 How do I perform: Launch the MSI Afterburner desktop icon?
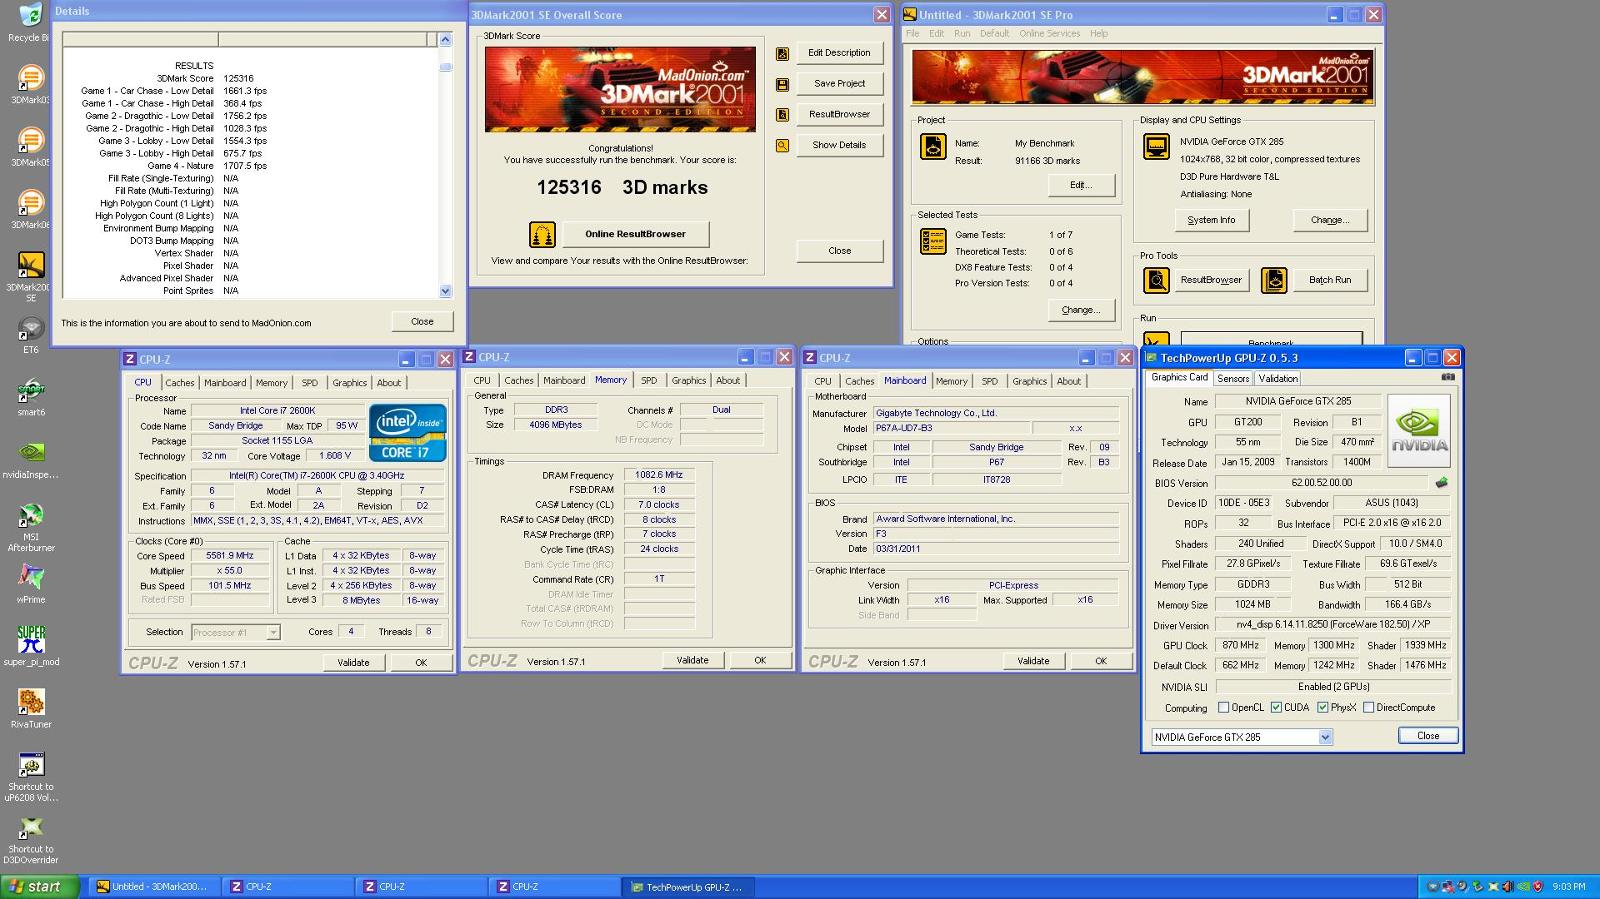[x=31, y=515]
